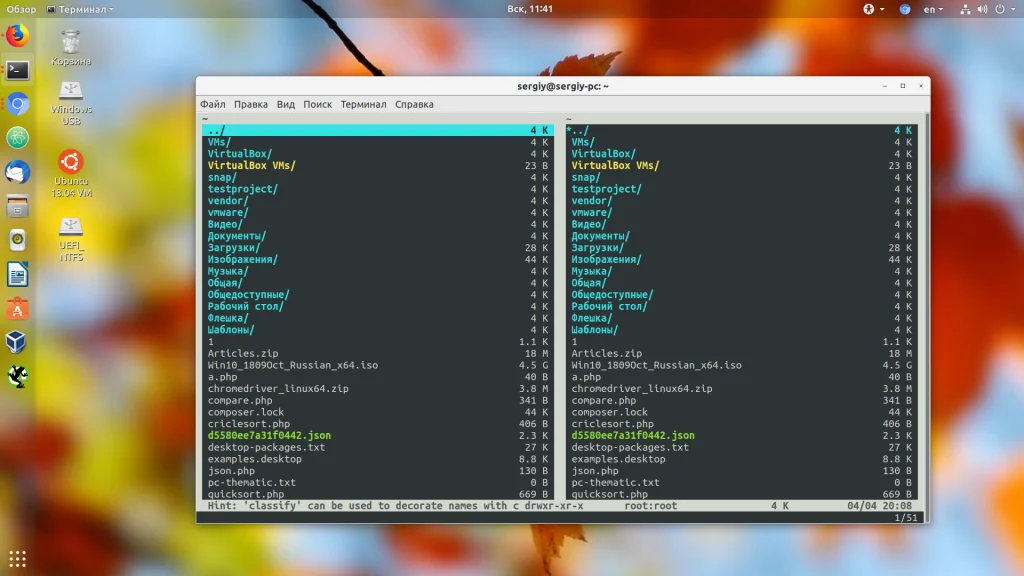This screenshot has height=576, width=1024.
Task: Open the Корзина trash desktop icon
Action: pyautogui.click(x=71, y=46)
